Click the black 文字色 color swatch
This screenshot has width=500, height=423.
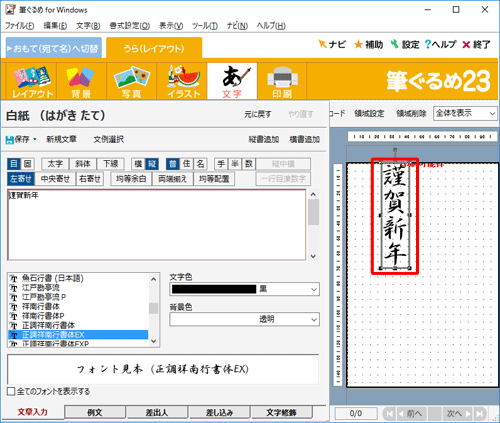pos(214,289)
